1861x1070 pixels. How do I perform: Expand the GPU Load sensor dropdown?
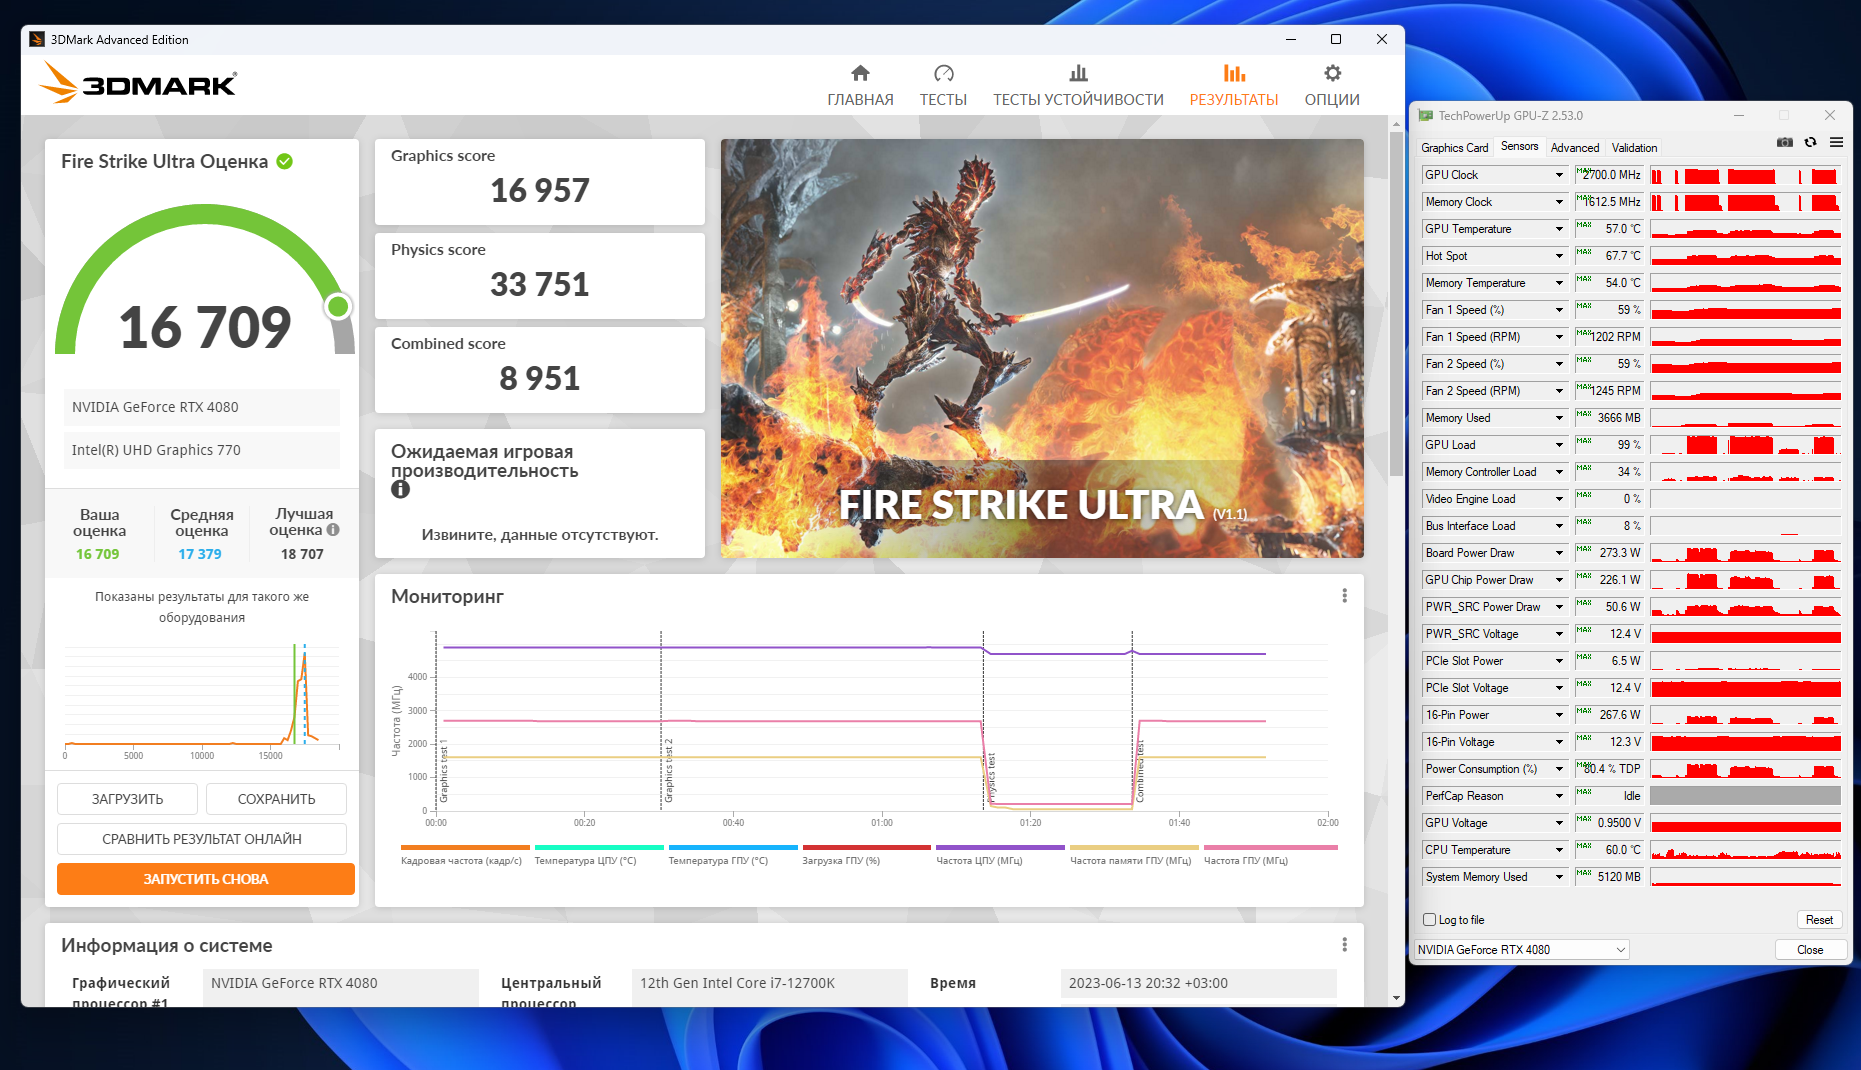tap(1559, 445)
